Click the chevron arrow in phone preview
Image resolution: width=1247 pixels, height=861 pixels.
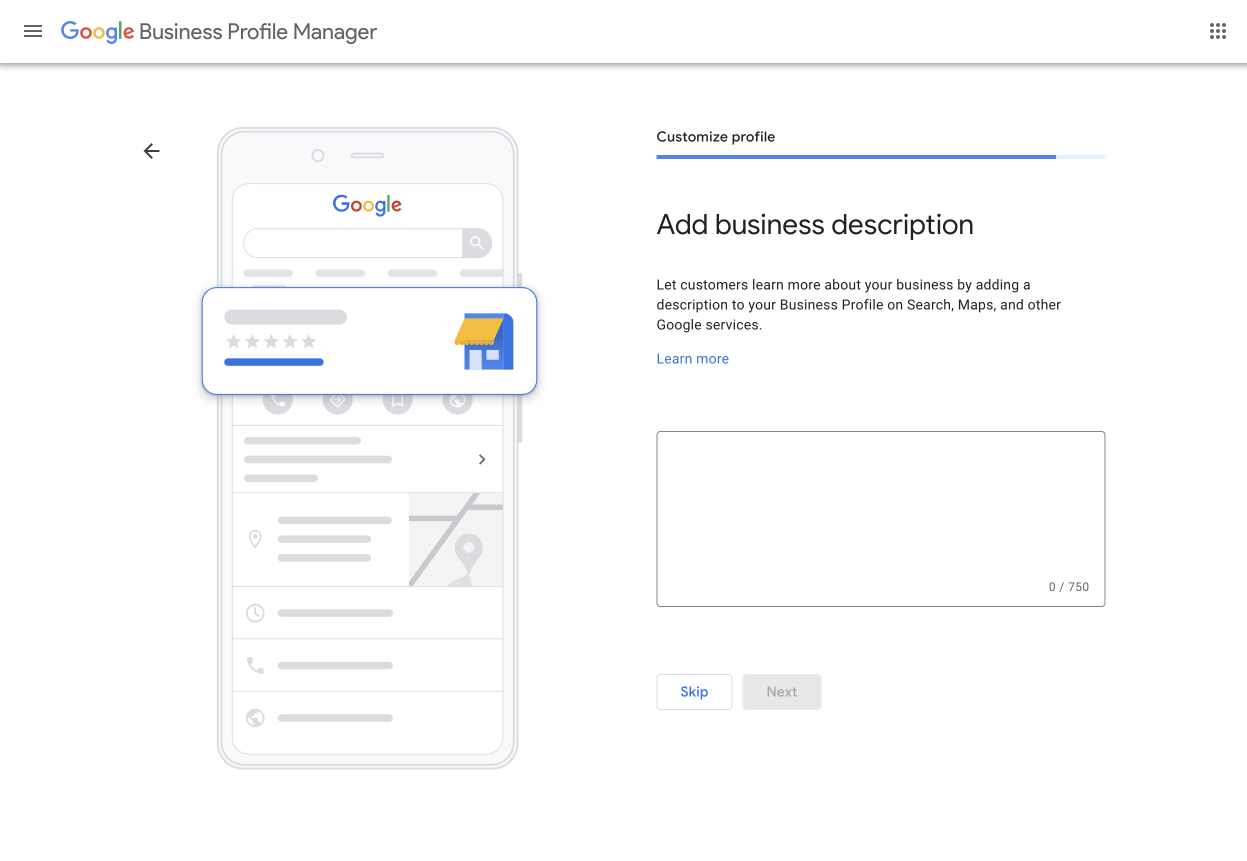click(x=482, y=459)
